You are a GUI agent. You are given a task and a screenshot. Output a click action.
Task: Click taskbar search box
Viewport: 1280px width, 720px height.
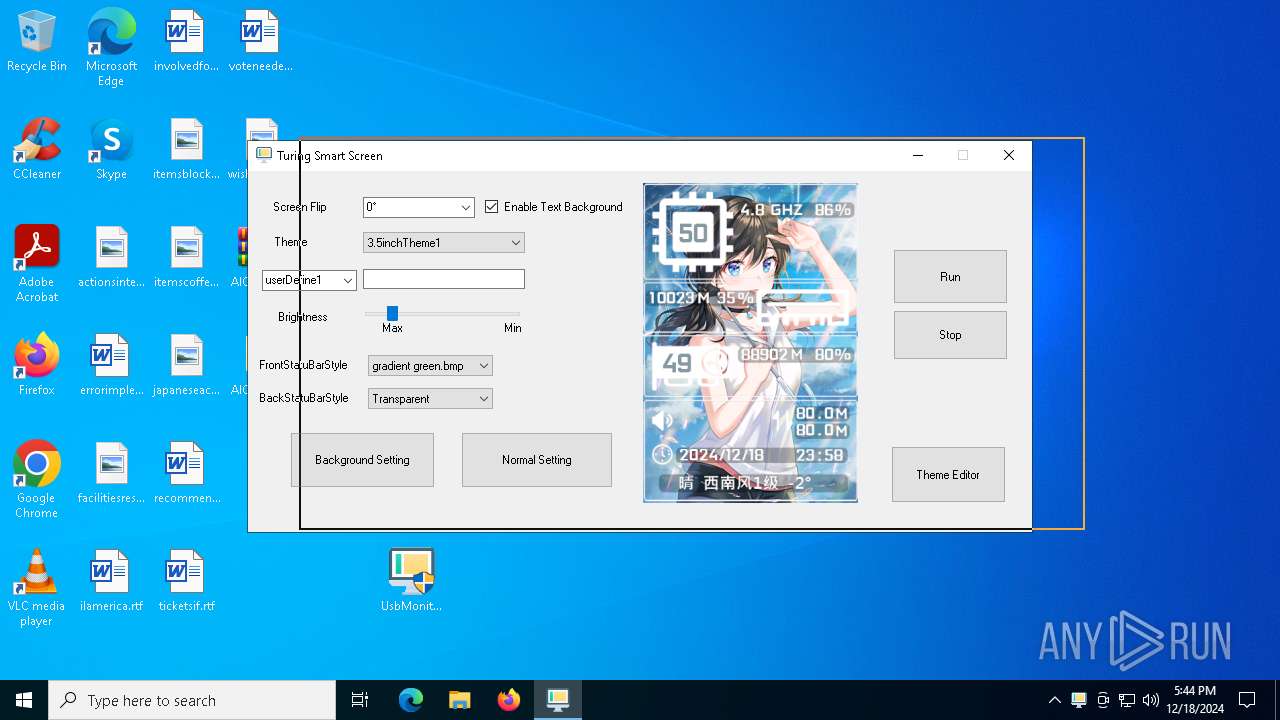click(x=192, y=700)
